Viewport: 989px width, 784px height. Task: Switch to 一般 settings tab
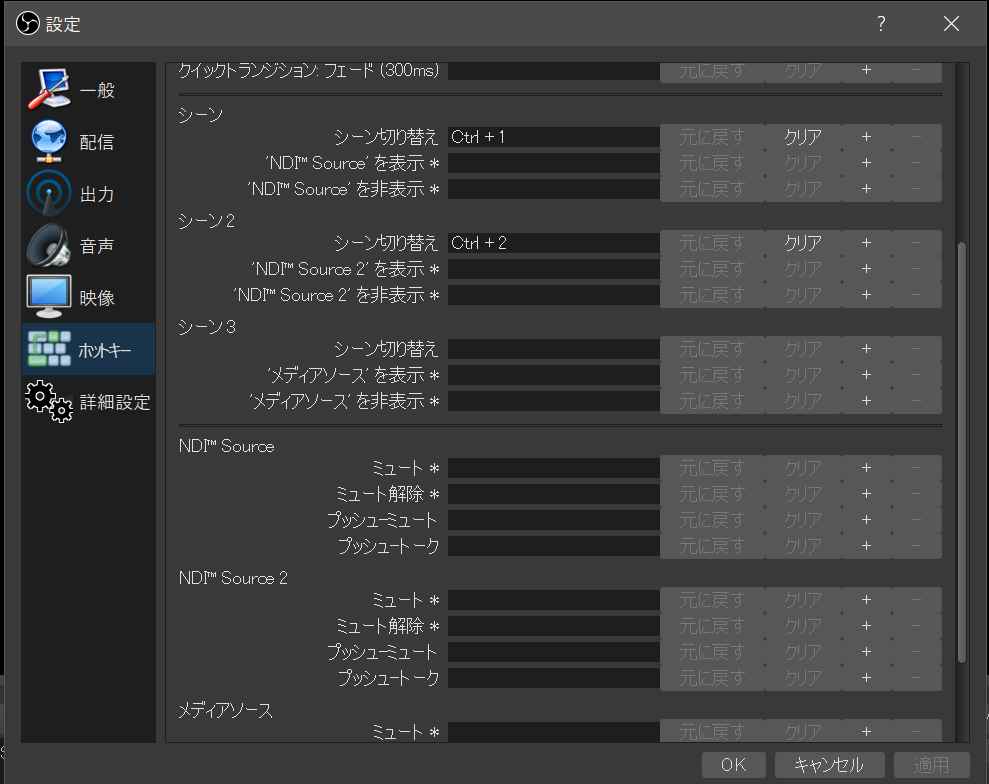(88, 89)
